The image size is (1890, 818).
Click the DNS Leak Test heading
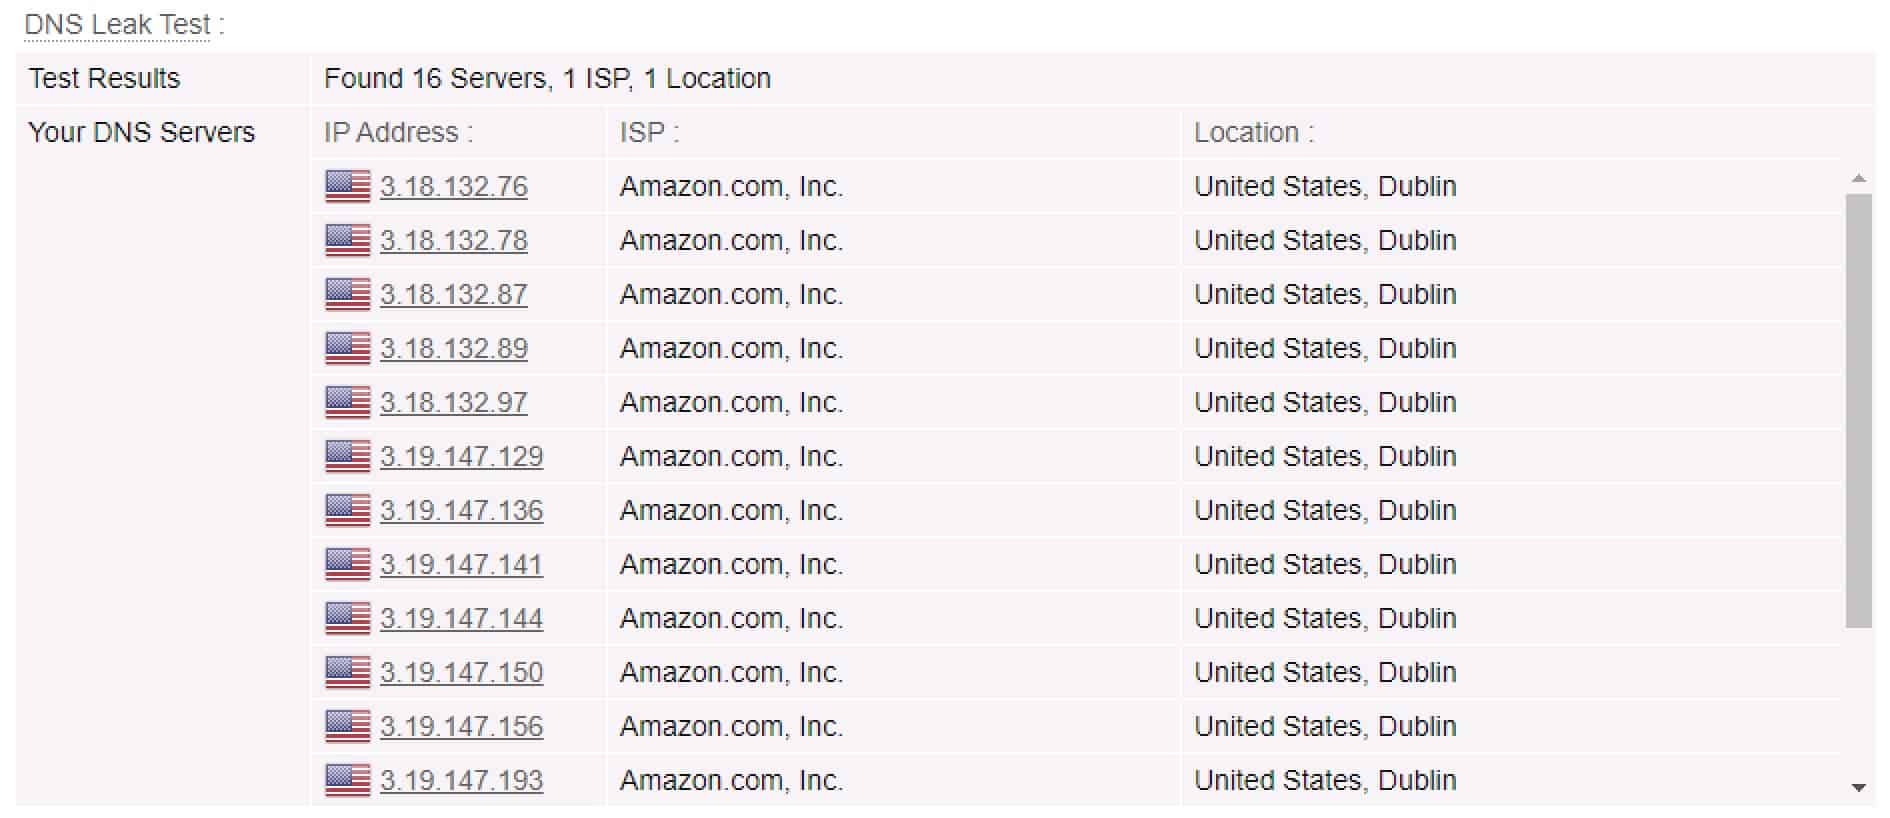tap(118, 24)
